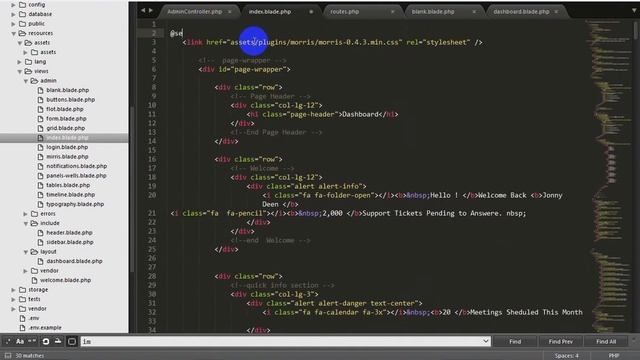Click the file icon for flot.blade.php
Screen dimensions: 640x360
(40, 109)
